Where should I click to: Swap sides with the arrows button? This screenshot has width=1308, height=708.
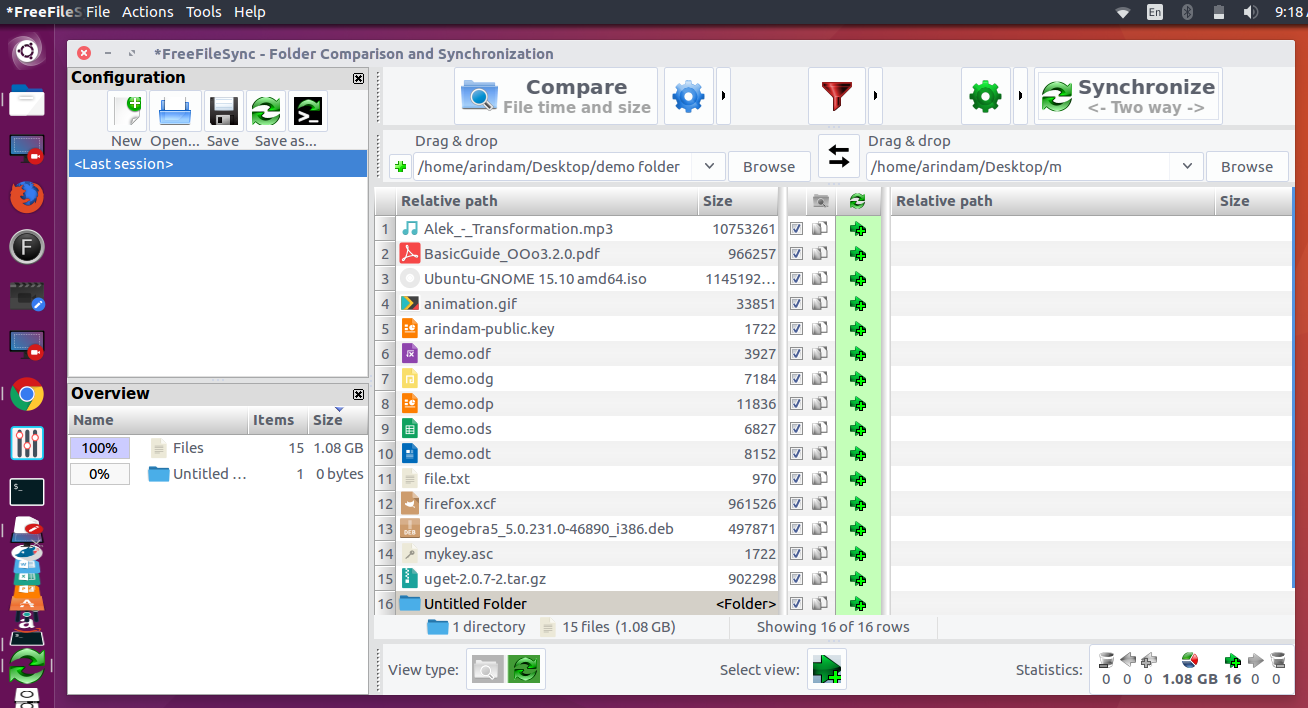point(839,156)
